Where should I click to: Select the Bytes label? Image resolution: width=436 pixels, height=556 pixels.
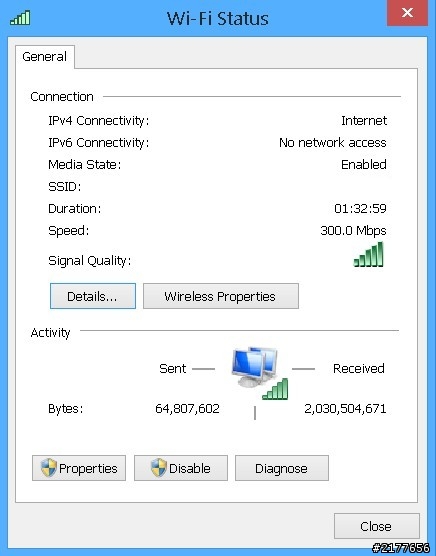point(66,409)
